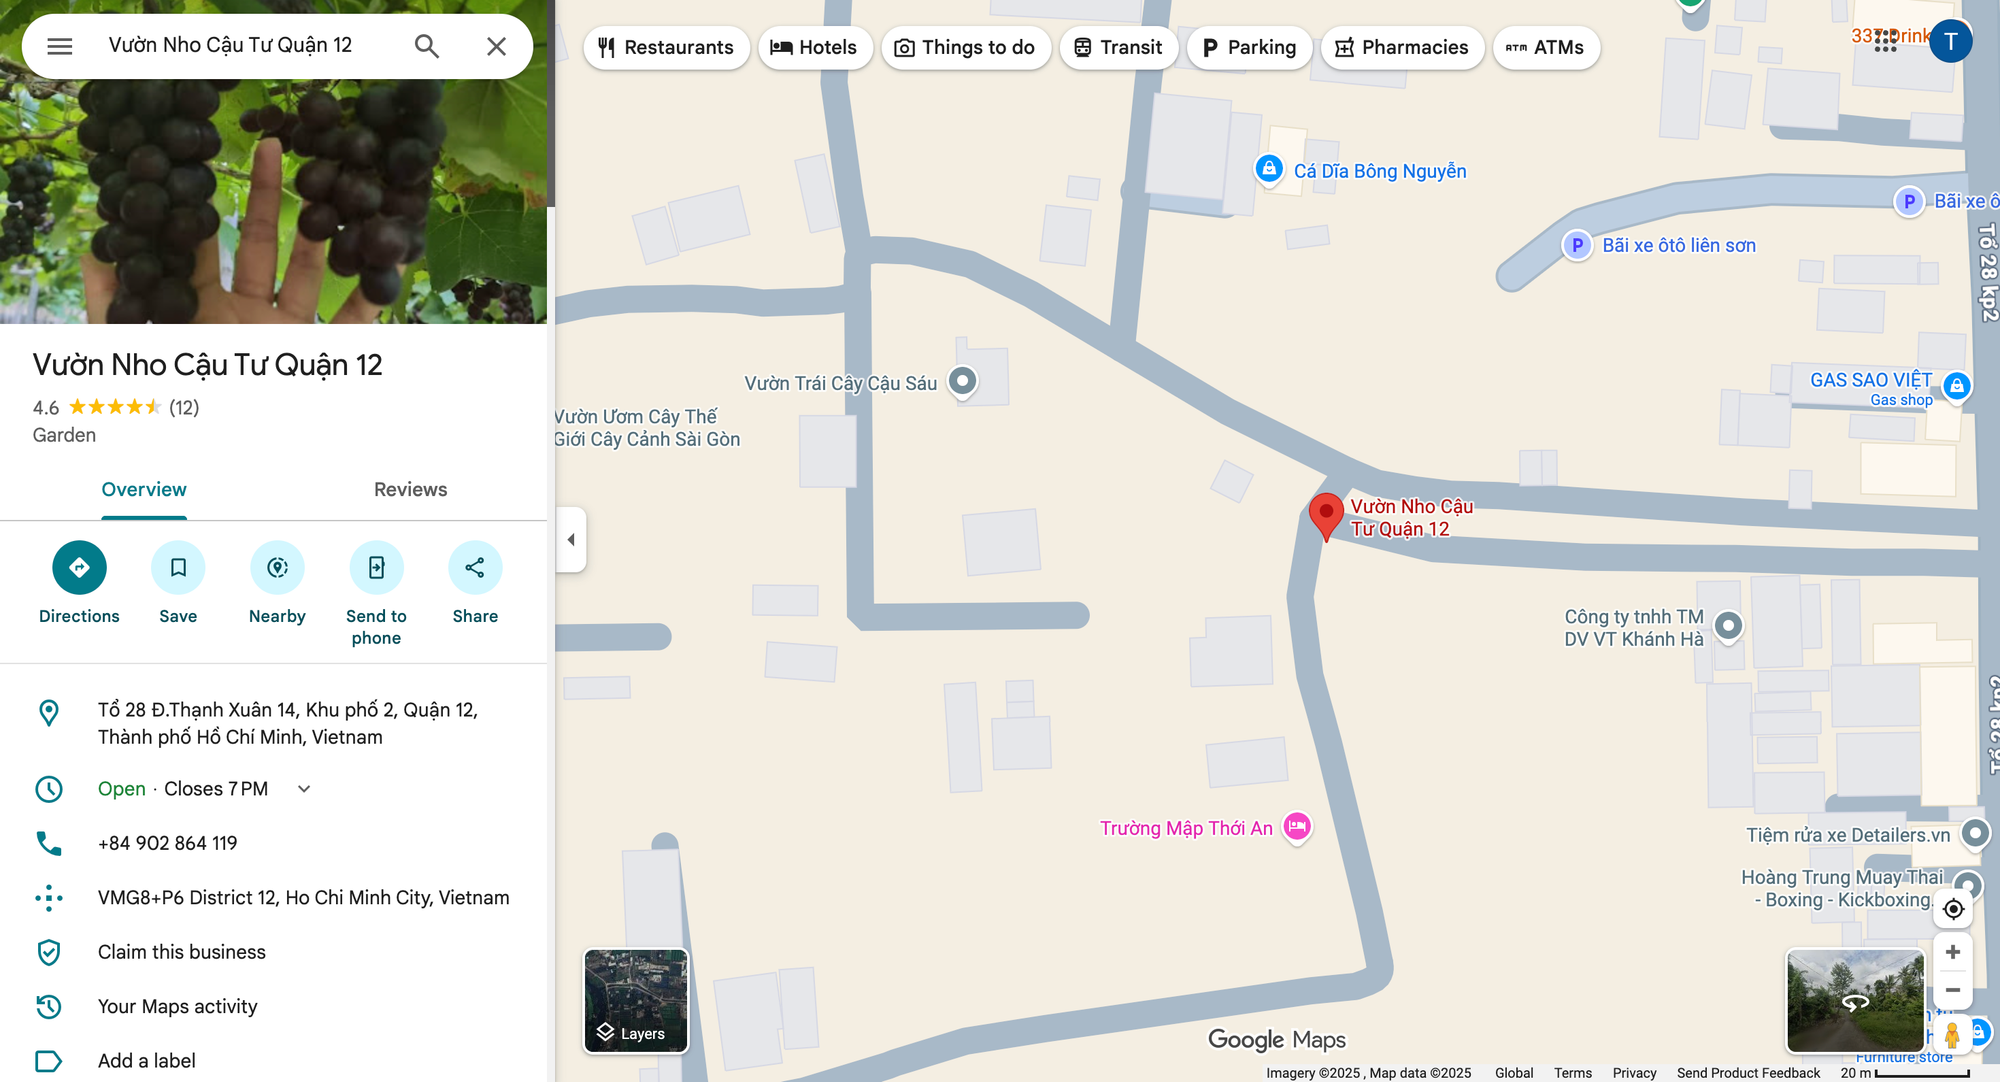
Task: Collapse the side panel arrow
Action: coord(571,540)
